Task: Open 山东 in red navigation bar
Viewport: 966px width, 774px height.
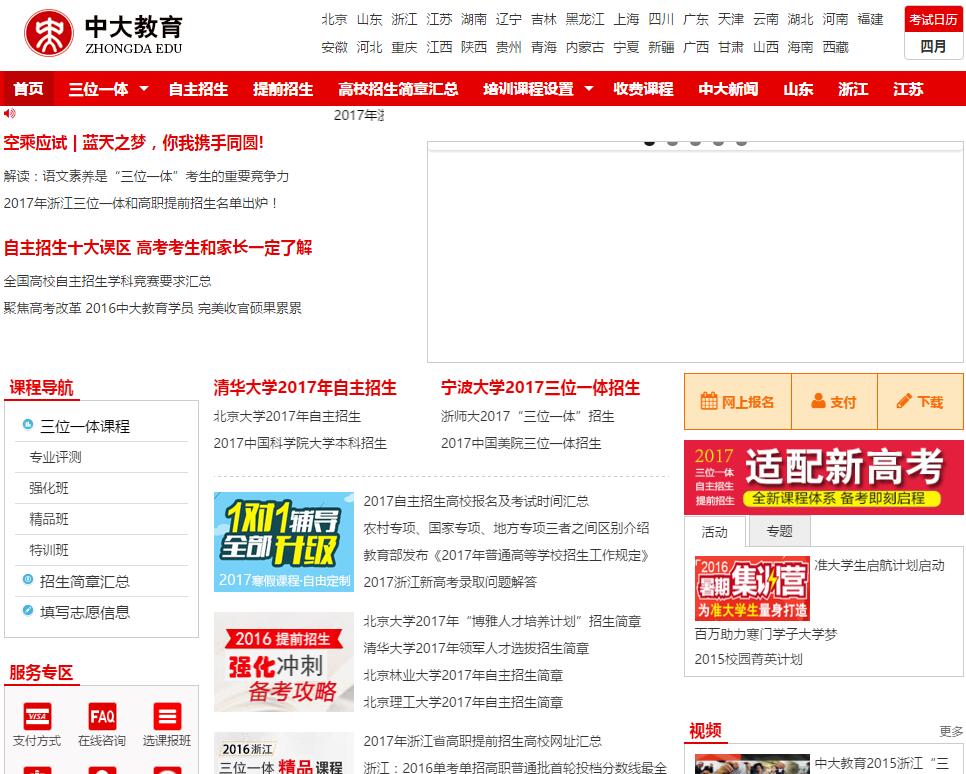Action: [x=798, y=89]
